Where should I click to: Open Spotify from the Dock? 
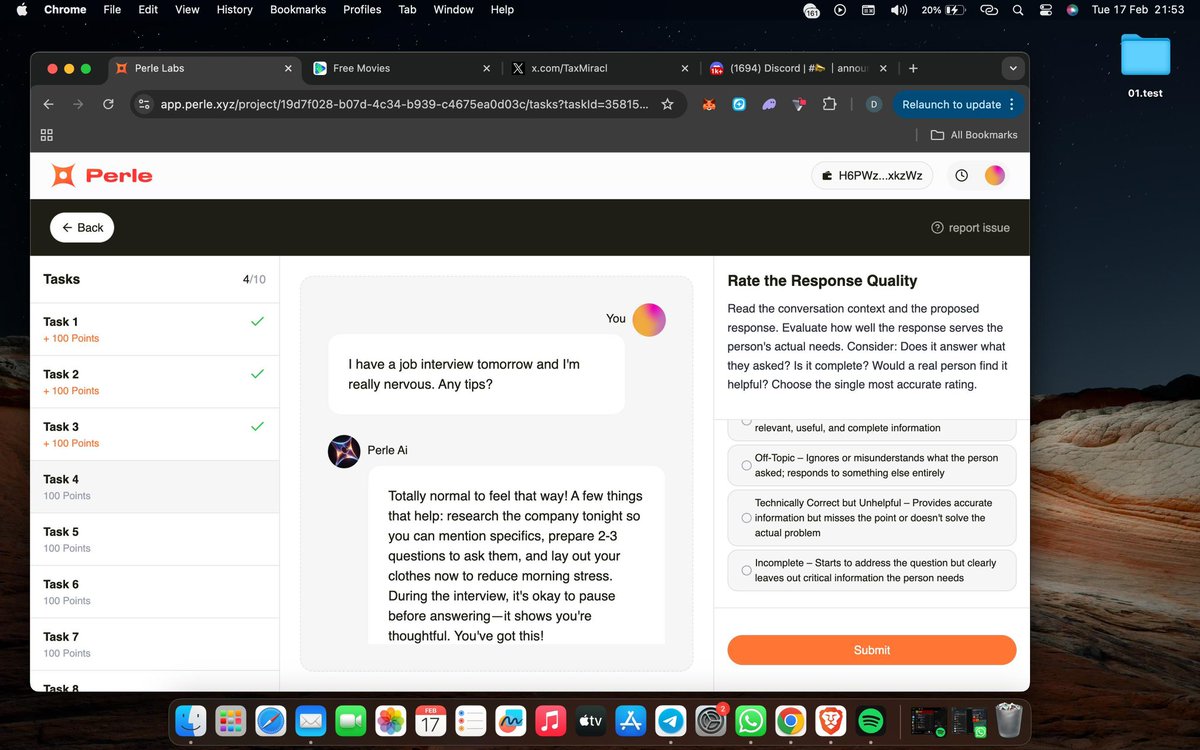click(871, 721)
